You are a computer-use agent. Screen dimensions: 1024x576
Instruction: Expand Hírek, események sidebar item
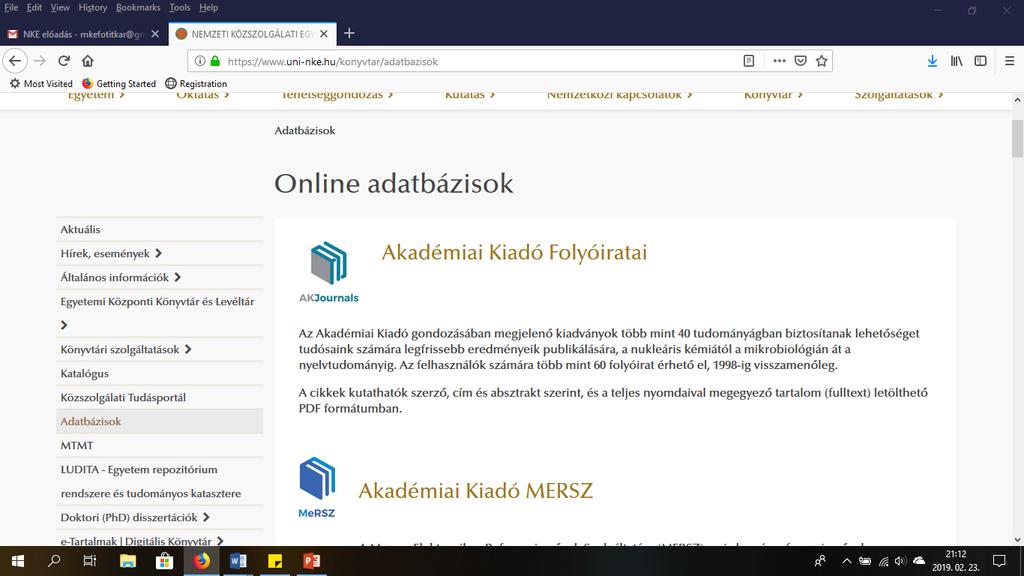159,253
